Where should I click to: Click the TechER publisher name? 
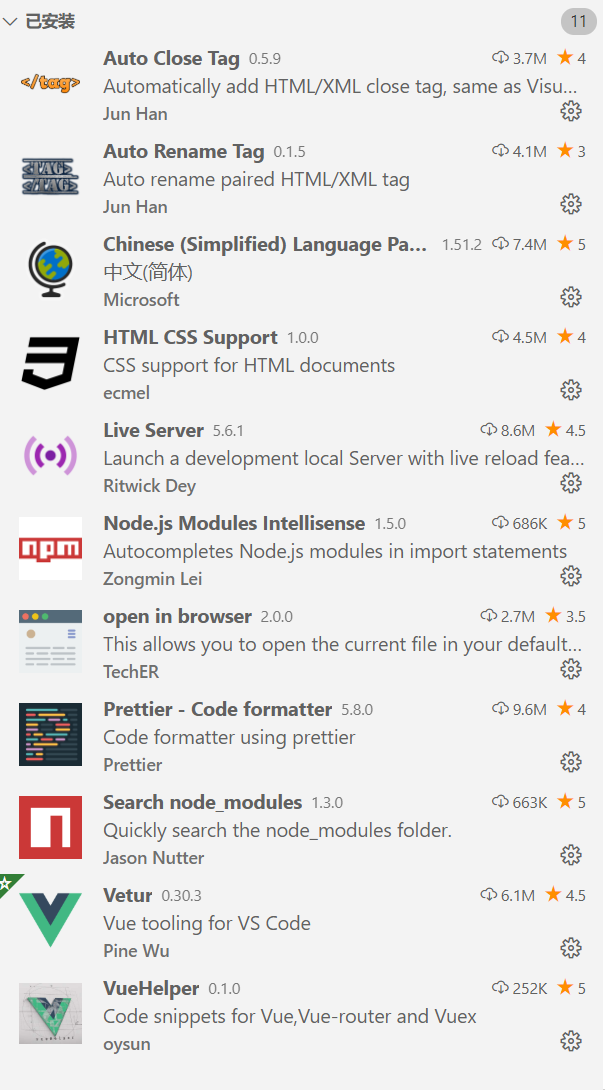(131, 672)
